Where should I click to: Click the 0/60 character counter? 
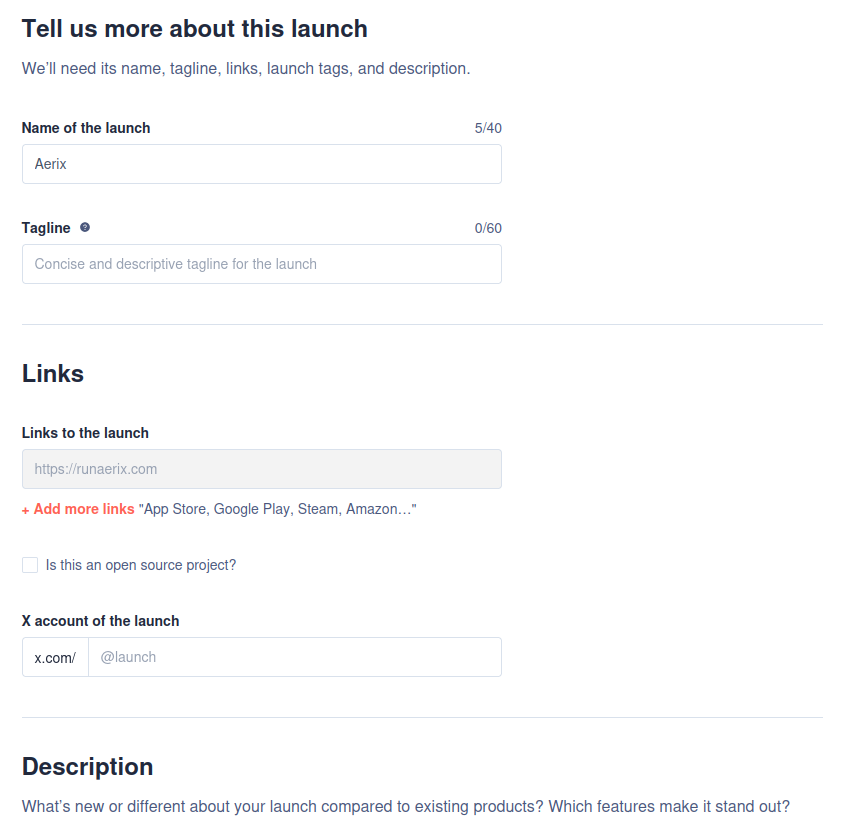489,228
